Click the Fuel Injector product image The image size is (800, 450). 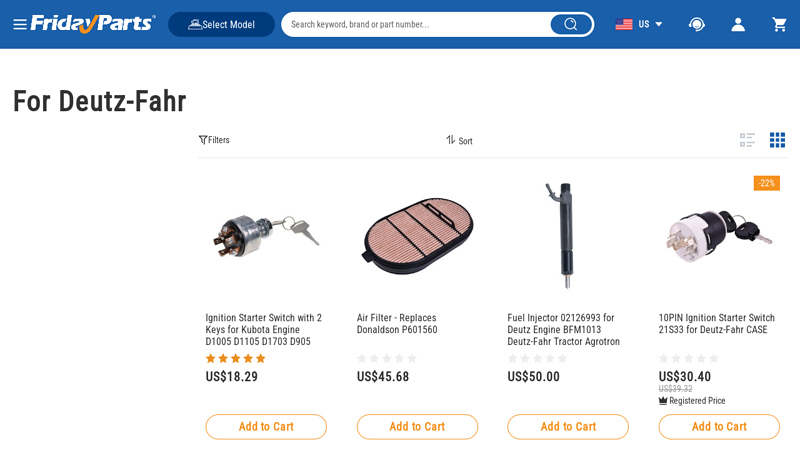click(x=567, y=236)
